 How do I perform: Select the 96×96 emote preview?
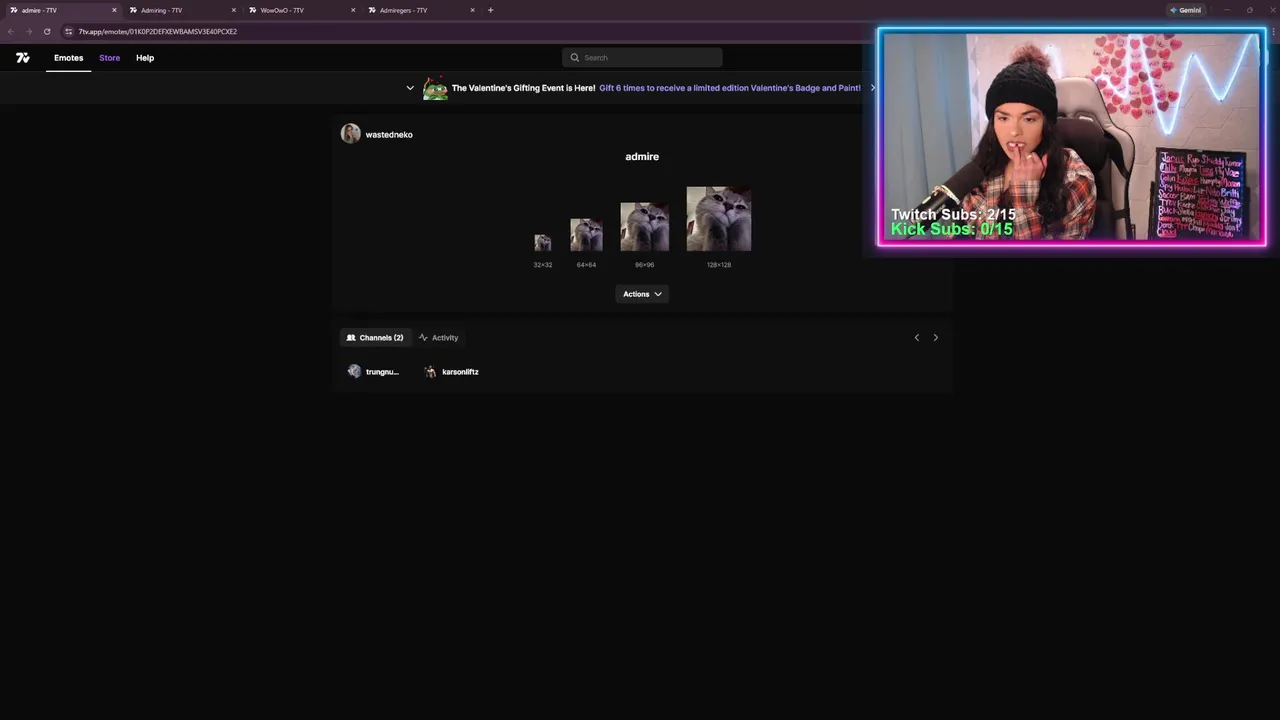coord(644,227)
